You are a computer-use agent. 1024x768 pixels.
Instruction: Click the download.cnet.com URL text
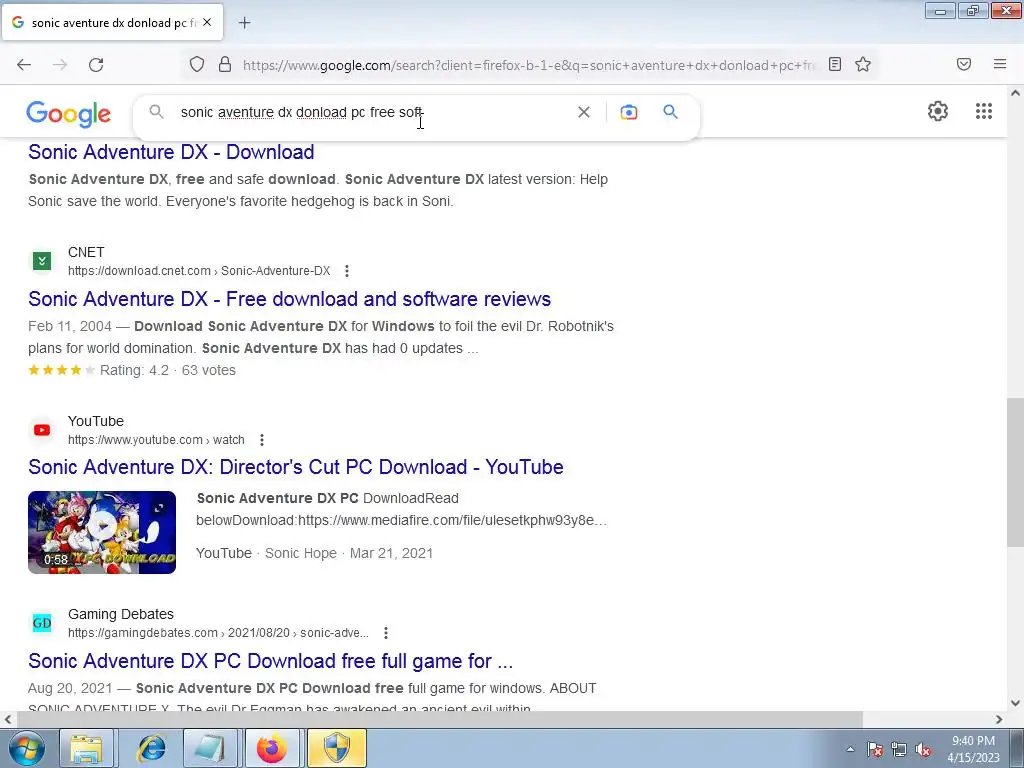click(199, 270)
